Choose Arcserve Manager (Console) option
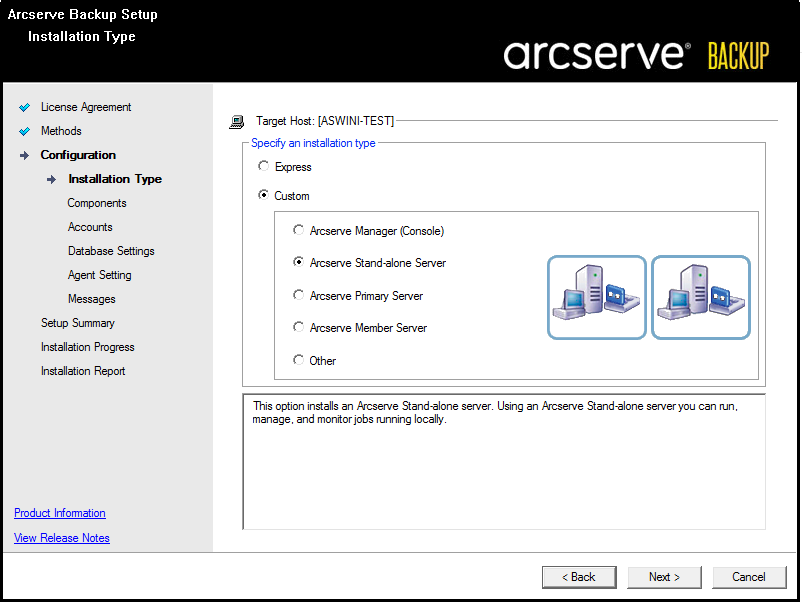The image size is (802, 604). pyautogui.click(x=299, y=231)
